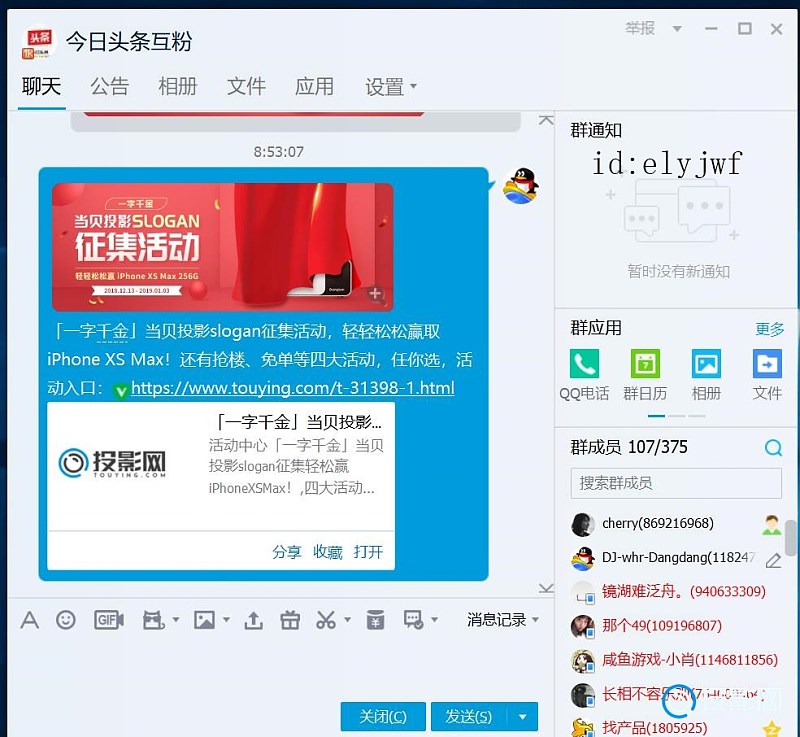
Task: Open the gift box icon
Action: 290,620
